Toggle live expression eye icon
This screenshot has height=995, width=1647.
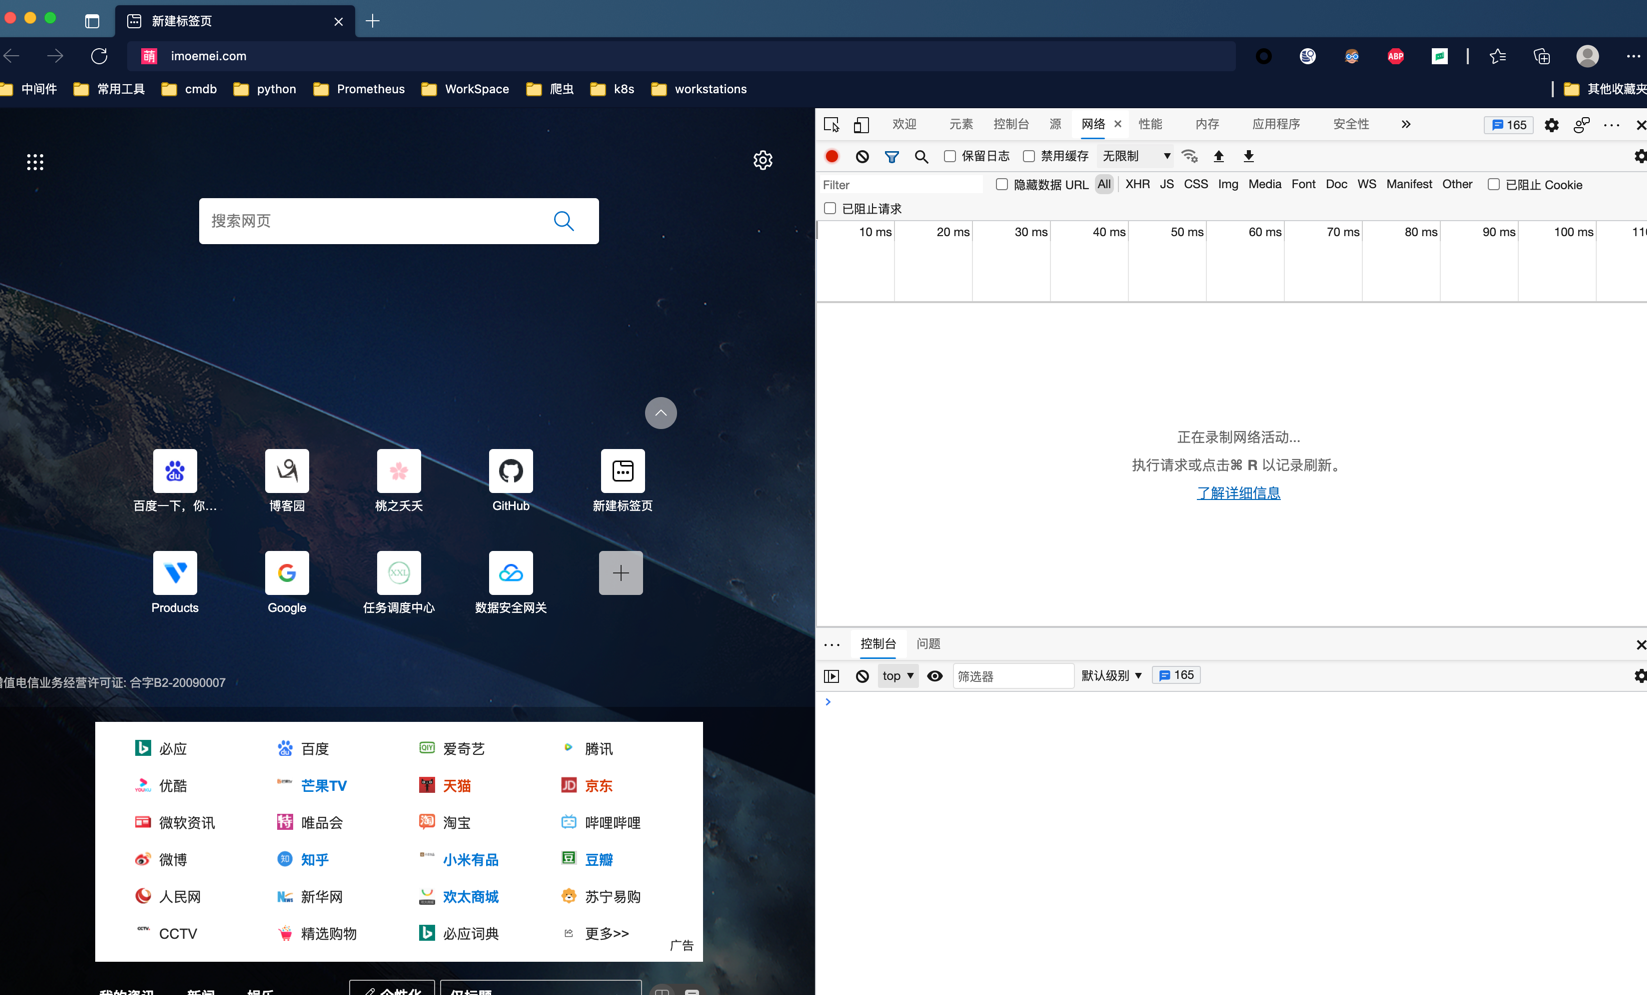pyautogui.click(x=935, y=676)
